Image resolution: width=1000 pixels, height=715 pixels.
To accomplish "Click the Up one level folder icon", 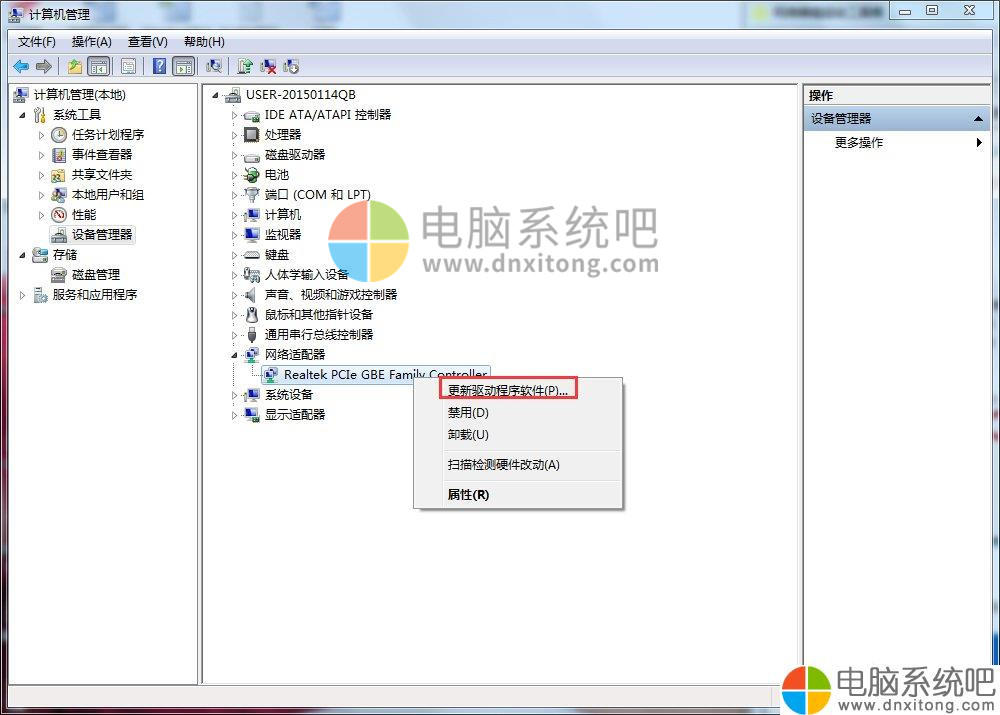I will [x=75, y=66].
